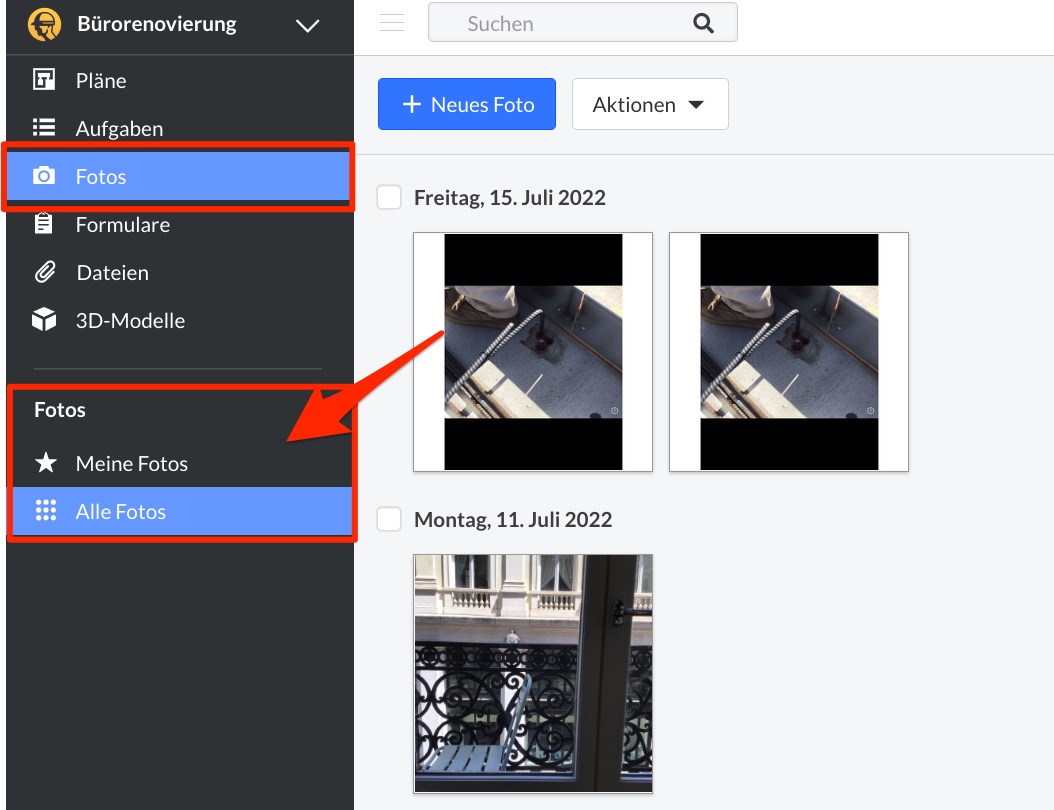Open the first photo thumbnail from 15. Juli

[533, 352]
